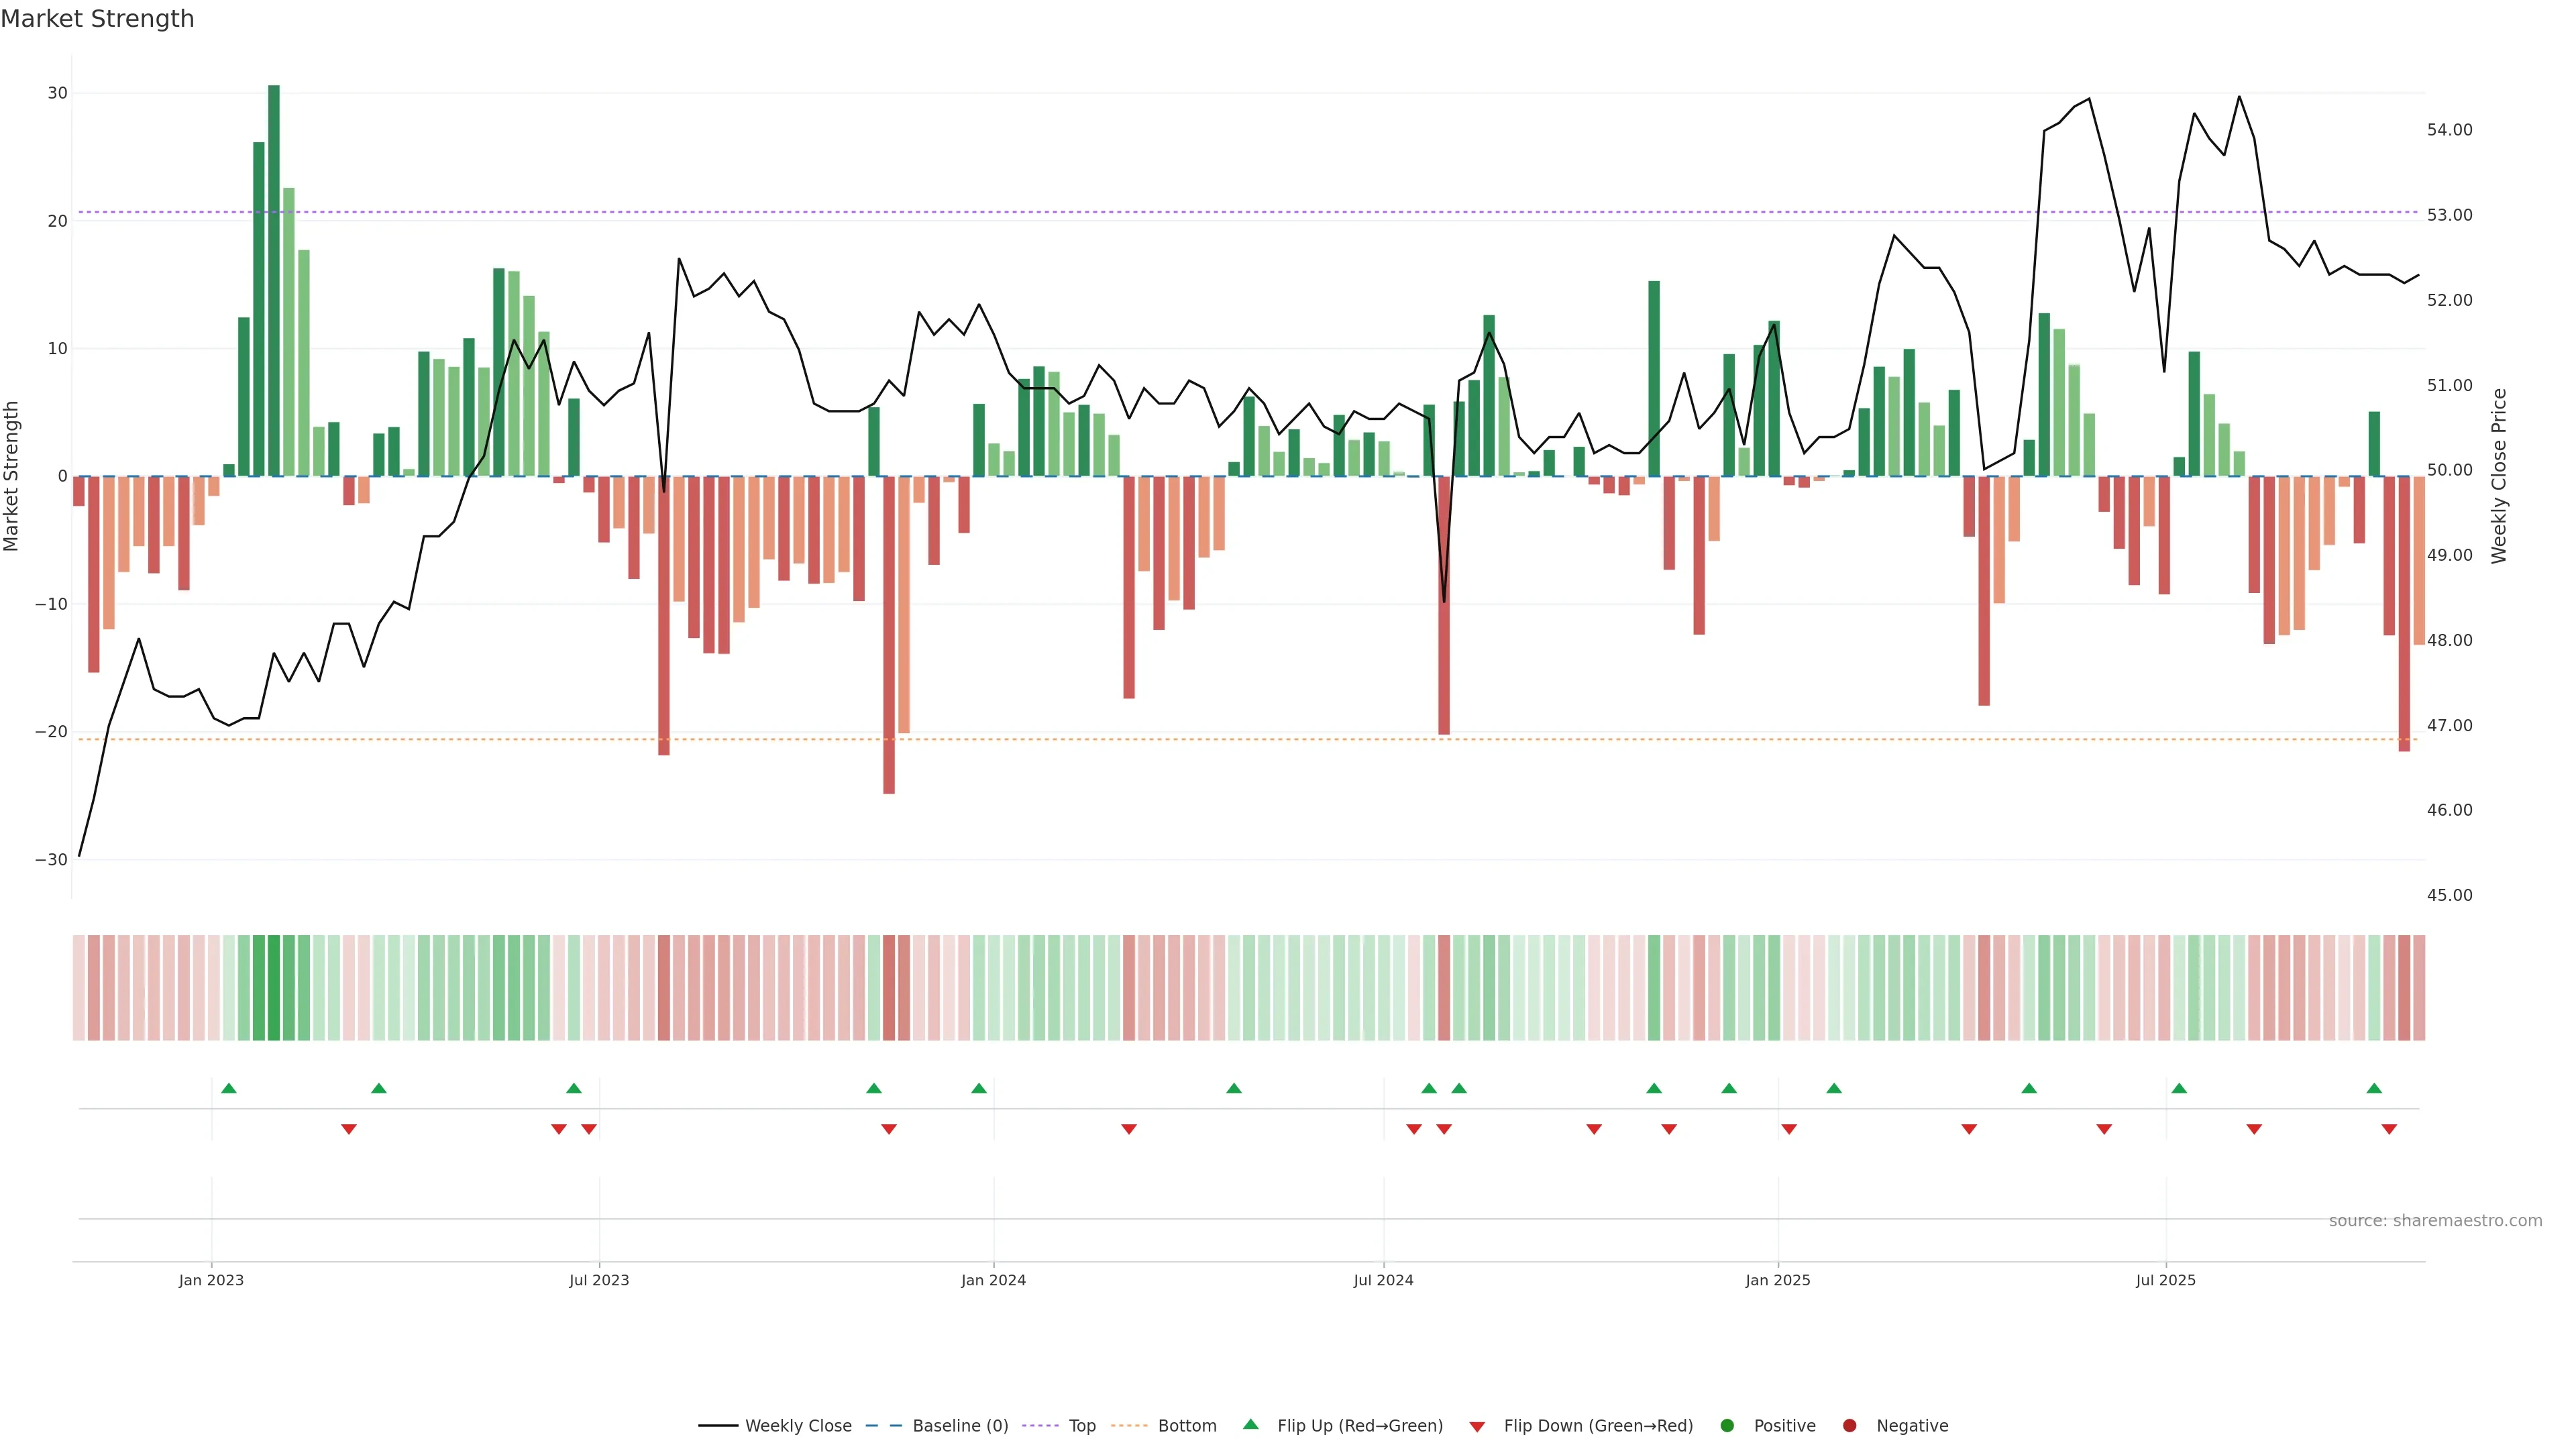This screenshot has height=1449, width=2576.
Task: Click the source: sharemaestro.com text
Action: pos(2435,1221)
